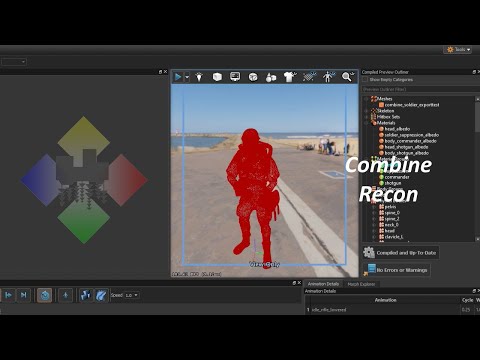
Task: Open the empty combo box at top left
Action: coord(14,62)
